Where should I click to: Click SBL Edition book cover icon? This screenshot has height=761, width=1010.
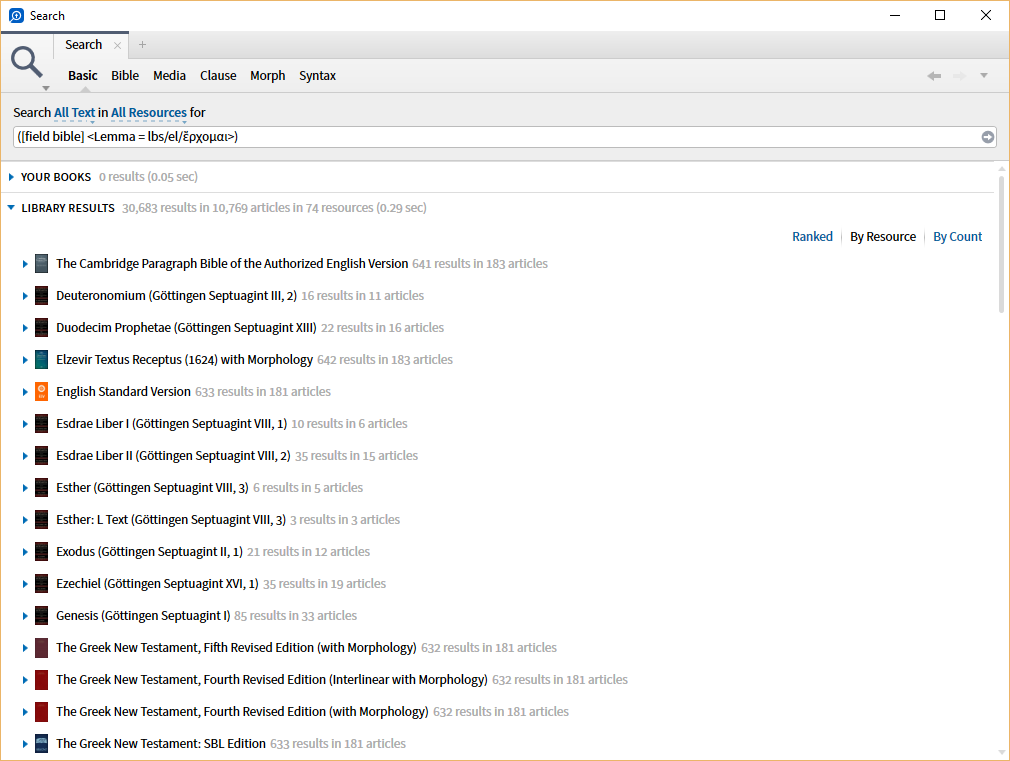[41, 744]
